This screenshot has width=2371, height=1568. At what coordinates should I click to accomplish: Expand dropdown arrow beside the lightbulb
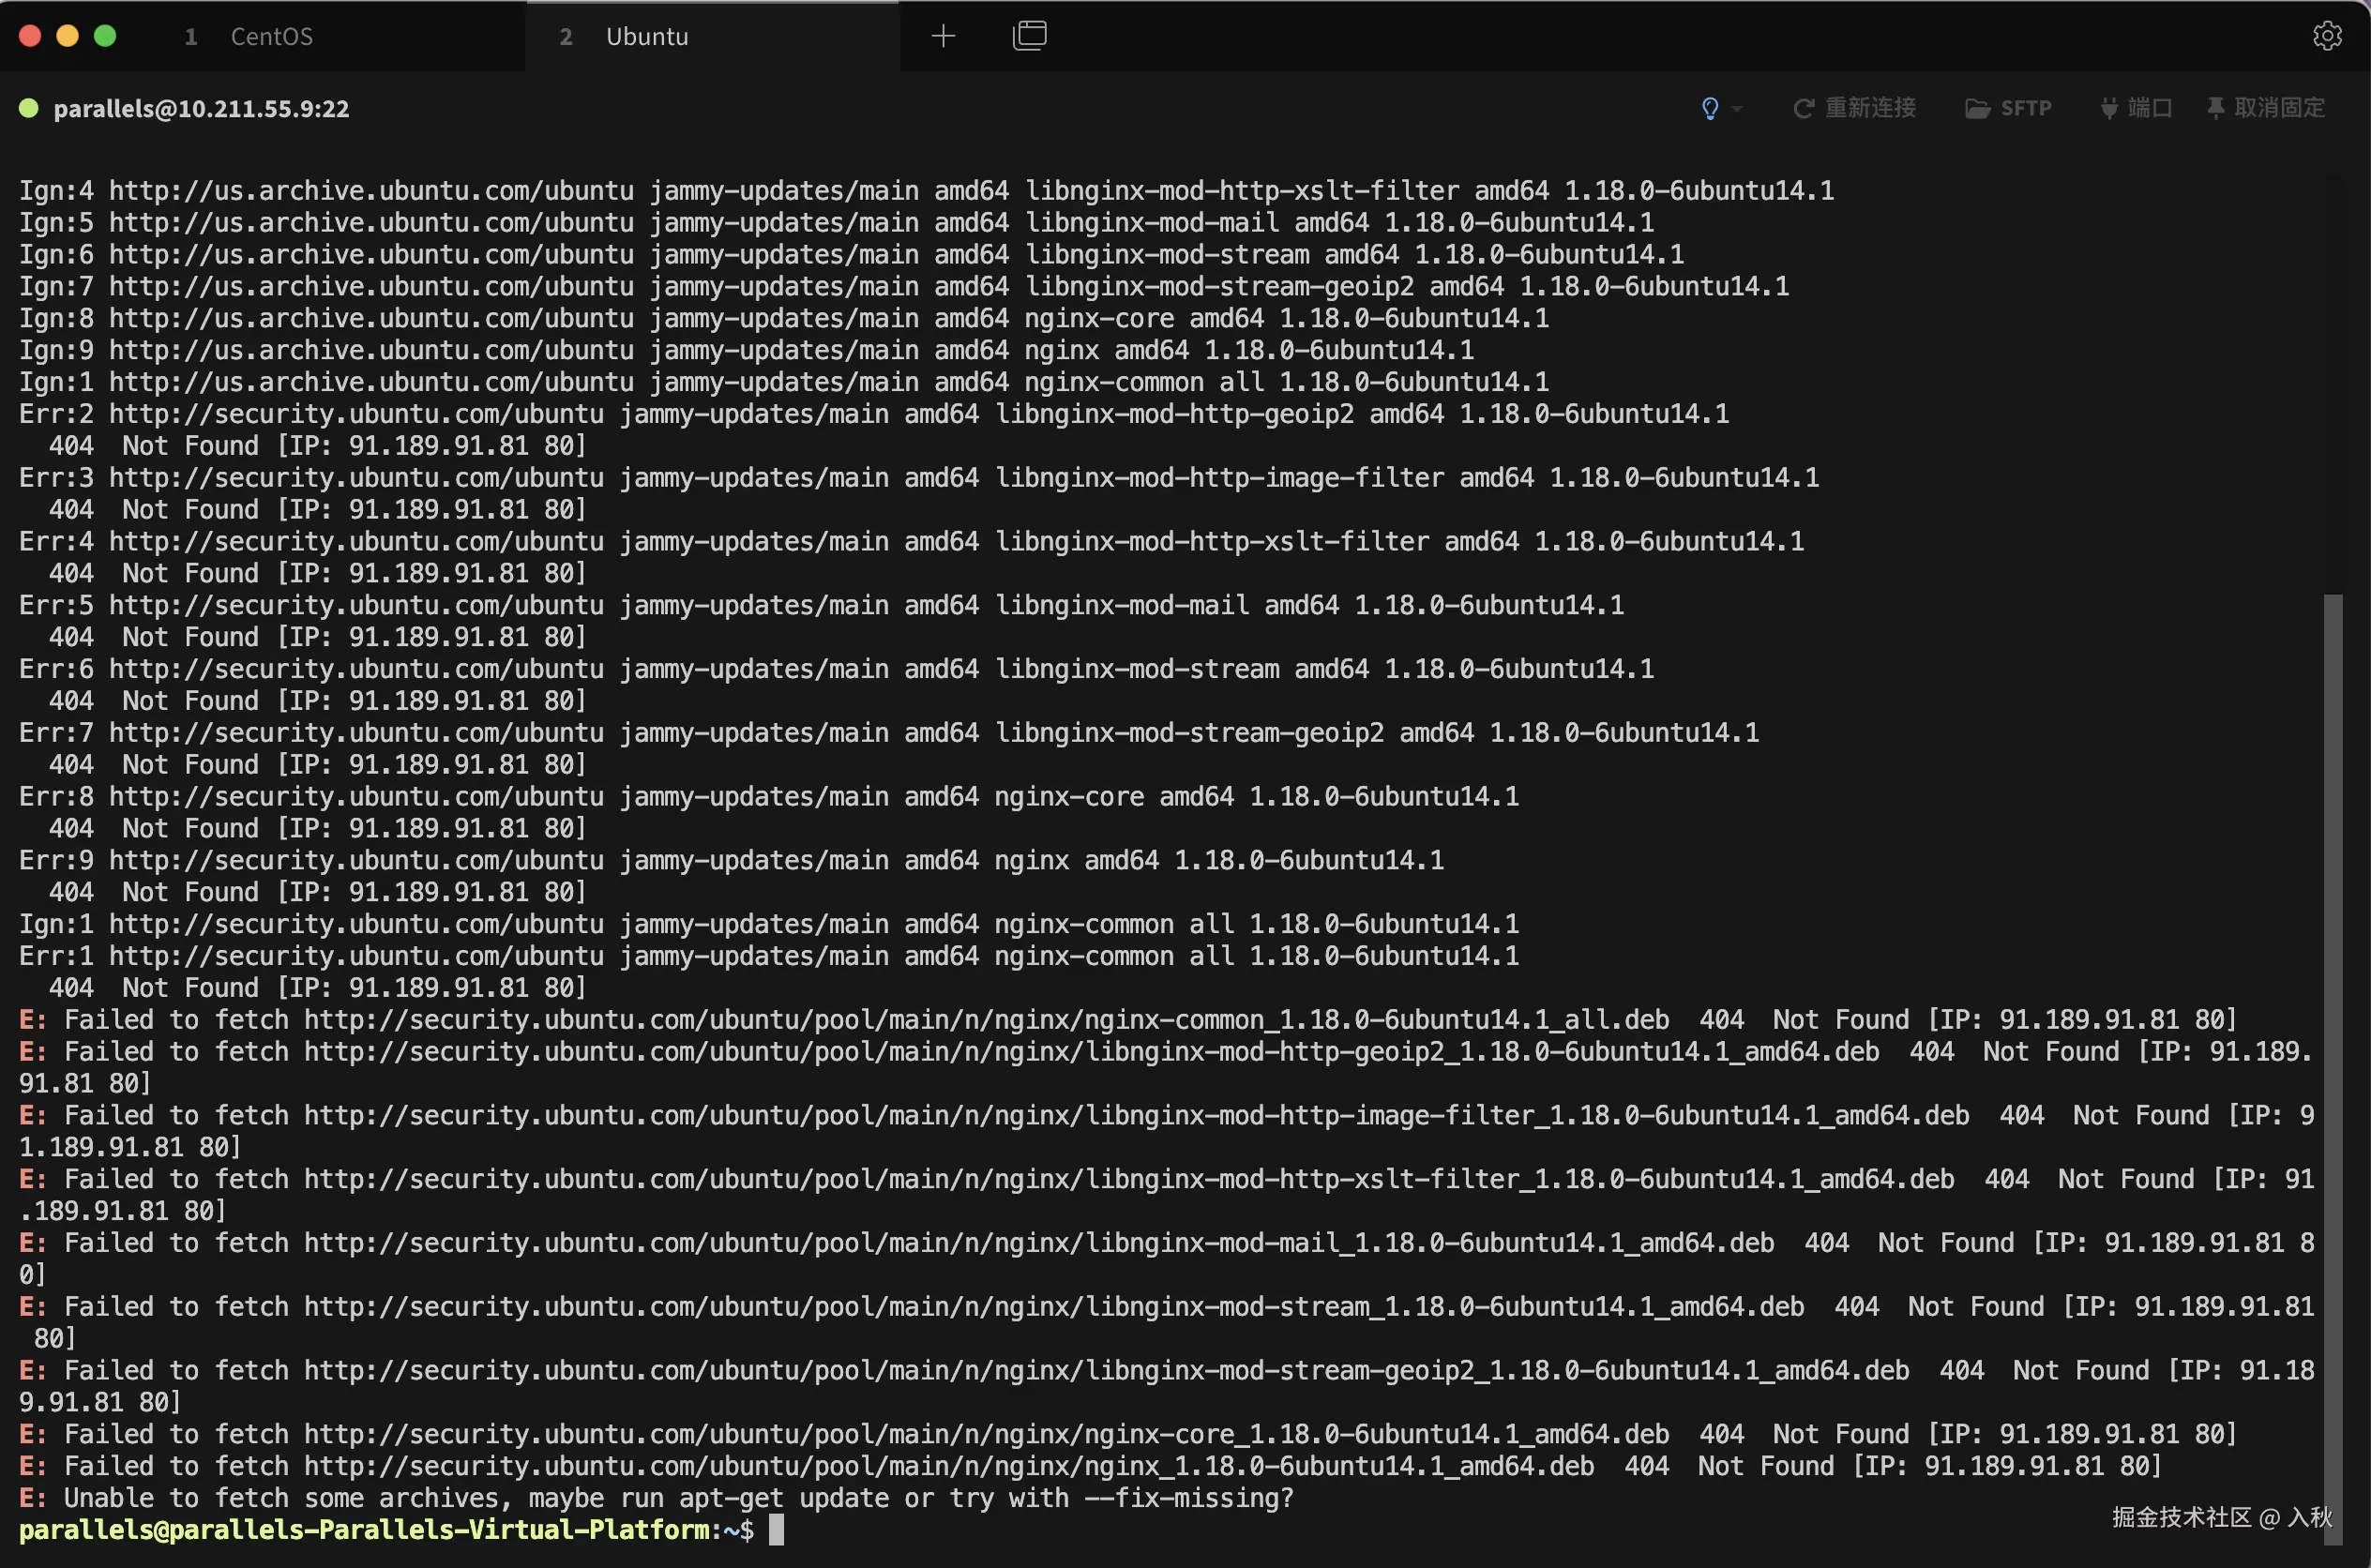(x=1738, y=108)
